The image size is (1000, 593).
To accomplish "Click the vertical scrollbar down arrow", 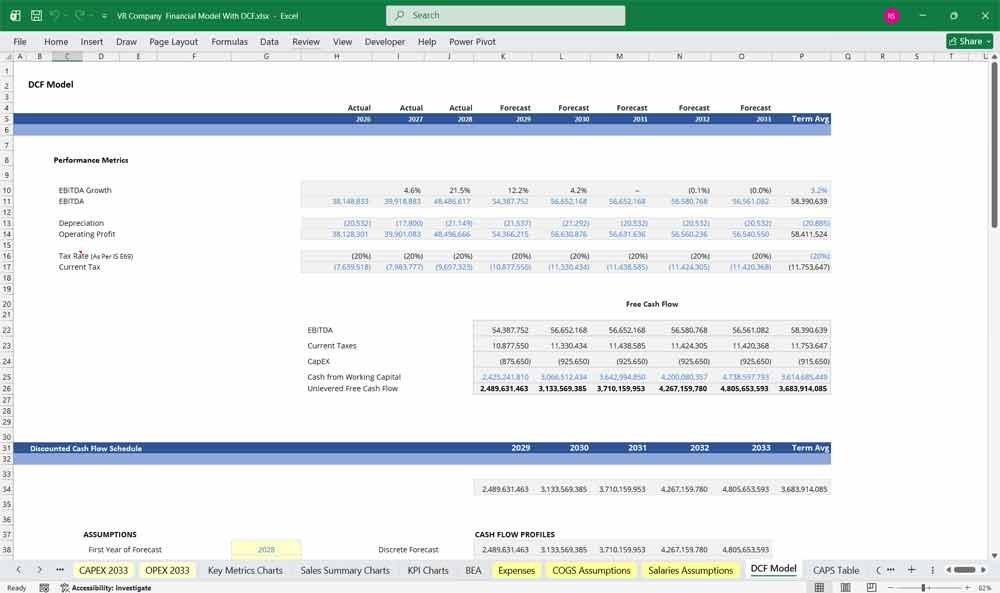I will click(994, 555).
